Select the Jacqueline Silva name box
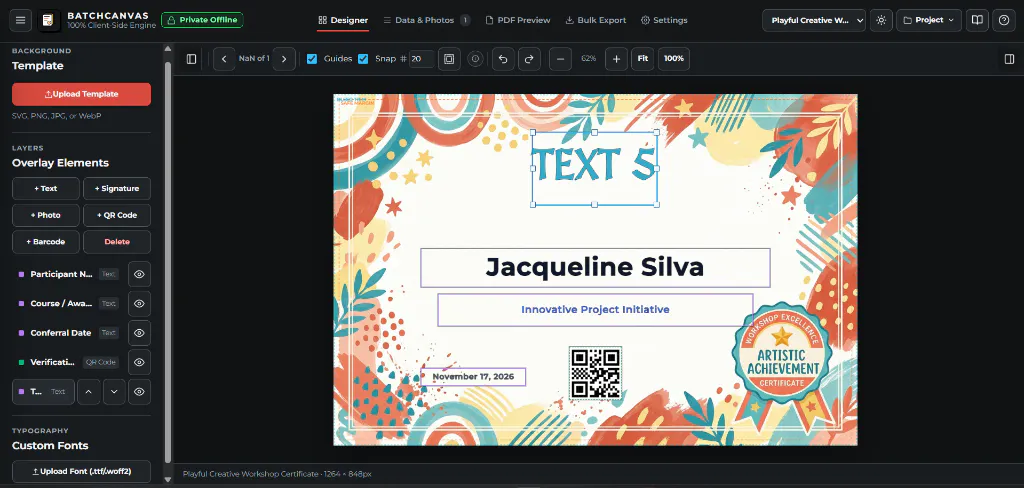The image size is (1024, 488). click(595, 267)
